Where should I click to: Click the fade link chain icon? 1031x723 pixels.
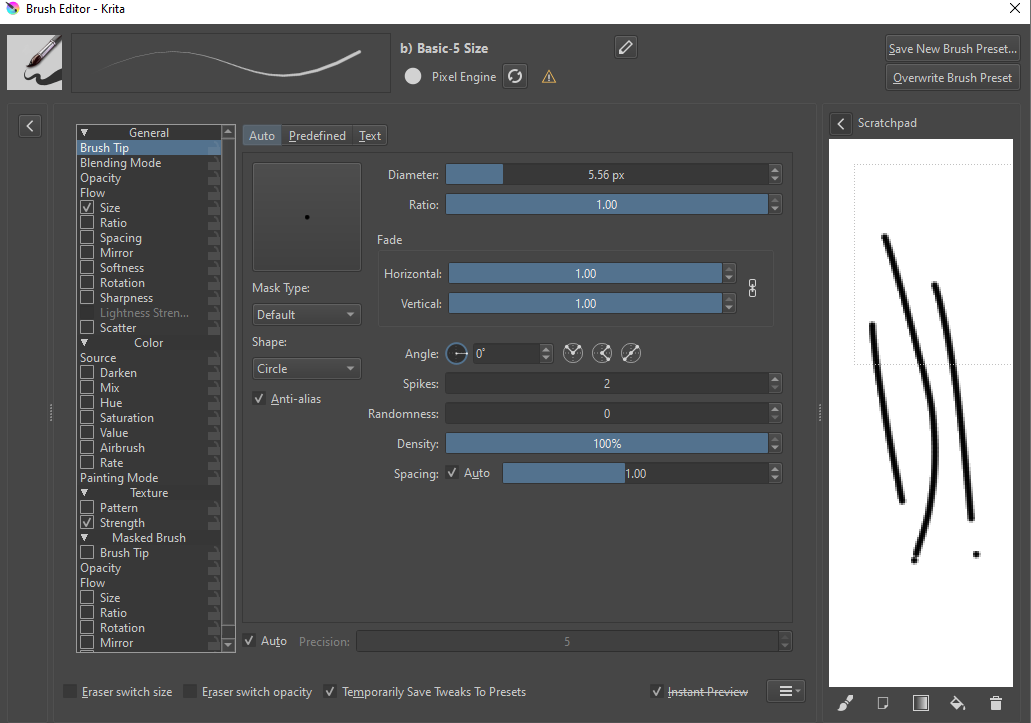753,288
